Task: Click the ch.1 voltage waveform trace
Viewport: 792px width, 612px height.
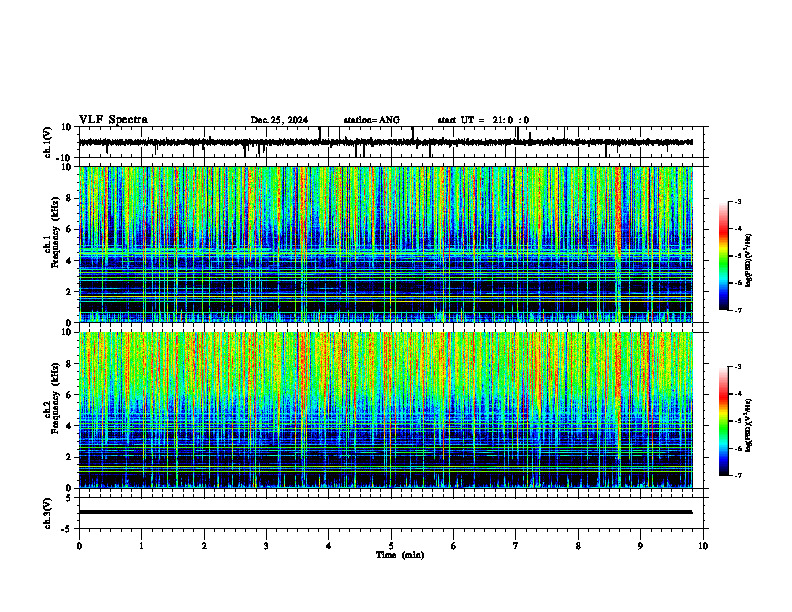Action: click(386, 142)
